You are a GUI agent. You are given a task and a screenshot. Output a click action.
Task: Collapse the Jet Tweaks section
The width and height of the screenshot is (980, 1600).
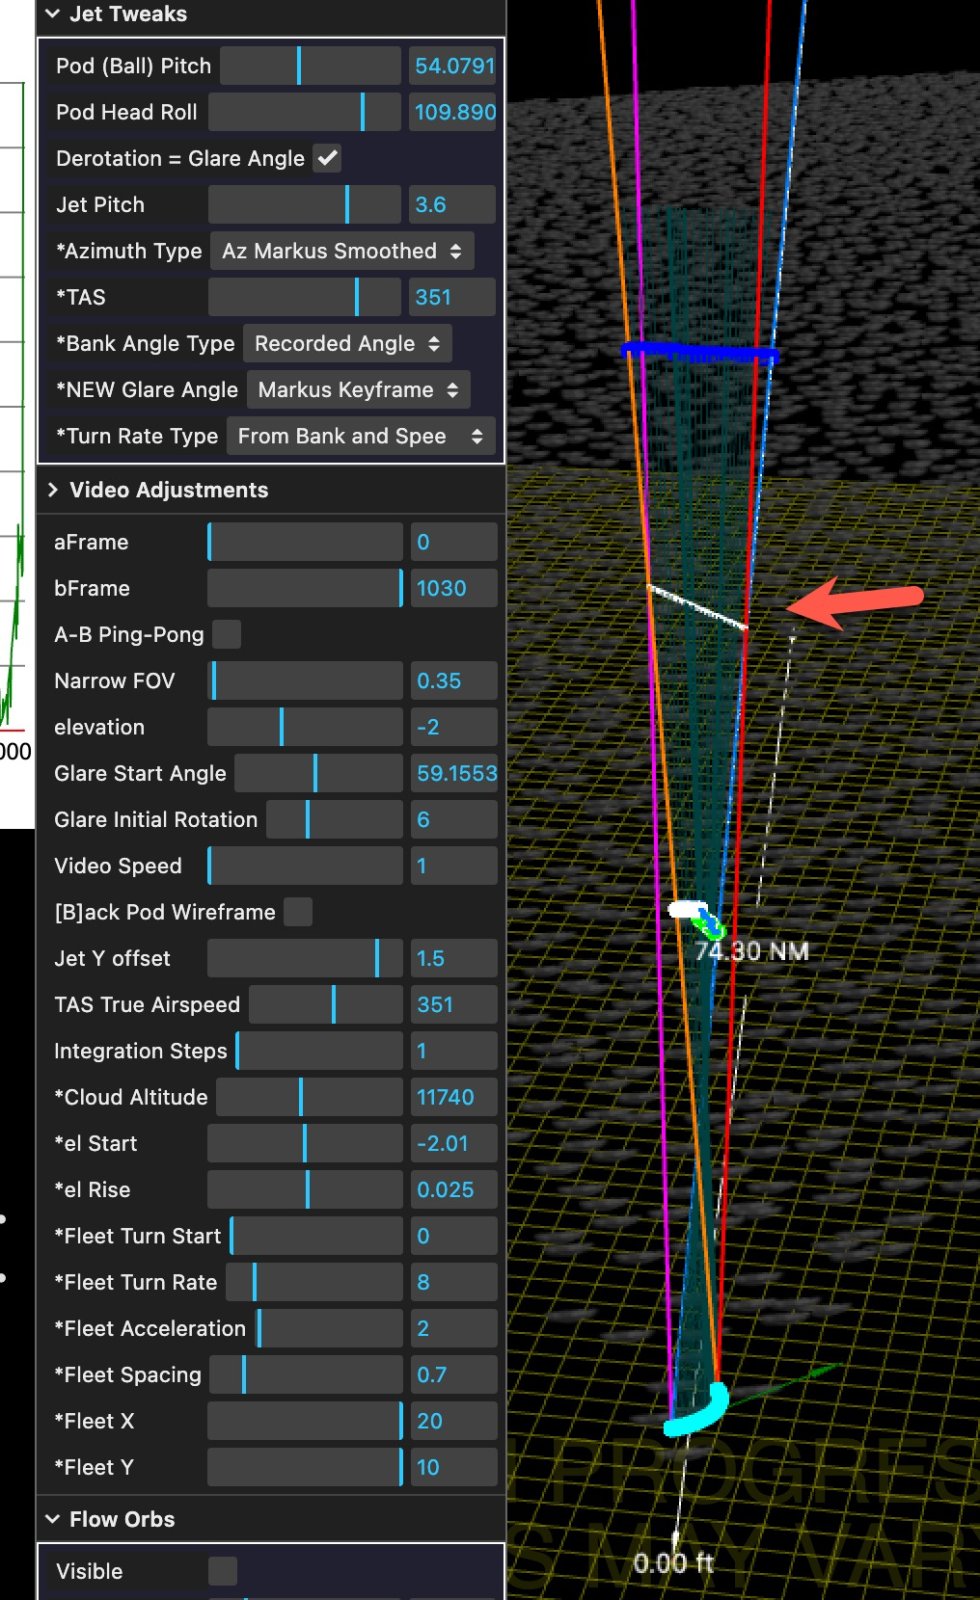pyautogui.click(x=53, y=14)
